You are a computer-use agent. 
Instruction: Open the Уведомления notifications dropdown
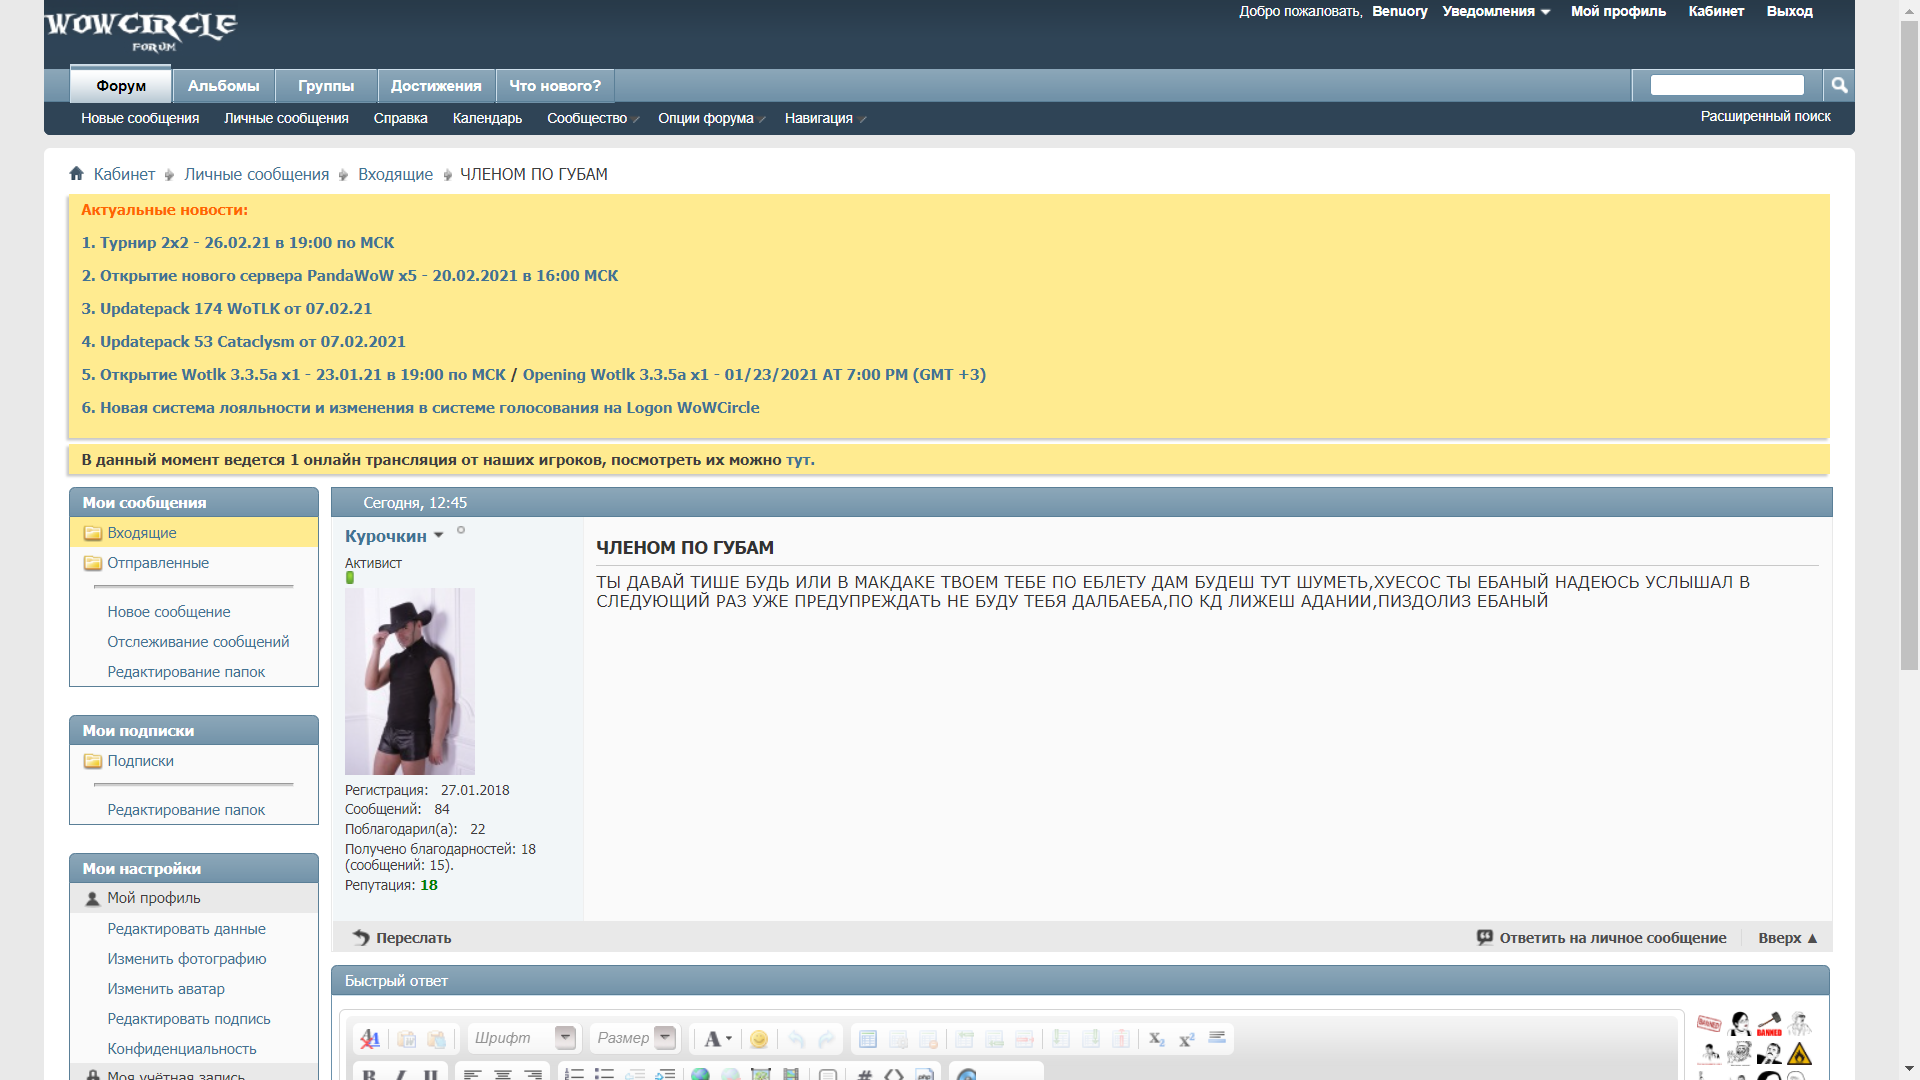(x=1495, y=12)
